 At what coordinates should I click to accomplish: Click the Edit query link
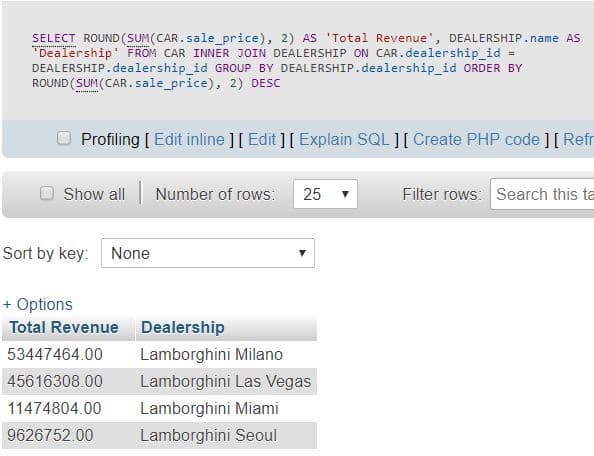[262, 139]
